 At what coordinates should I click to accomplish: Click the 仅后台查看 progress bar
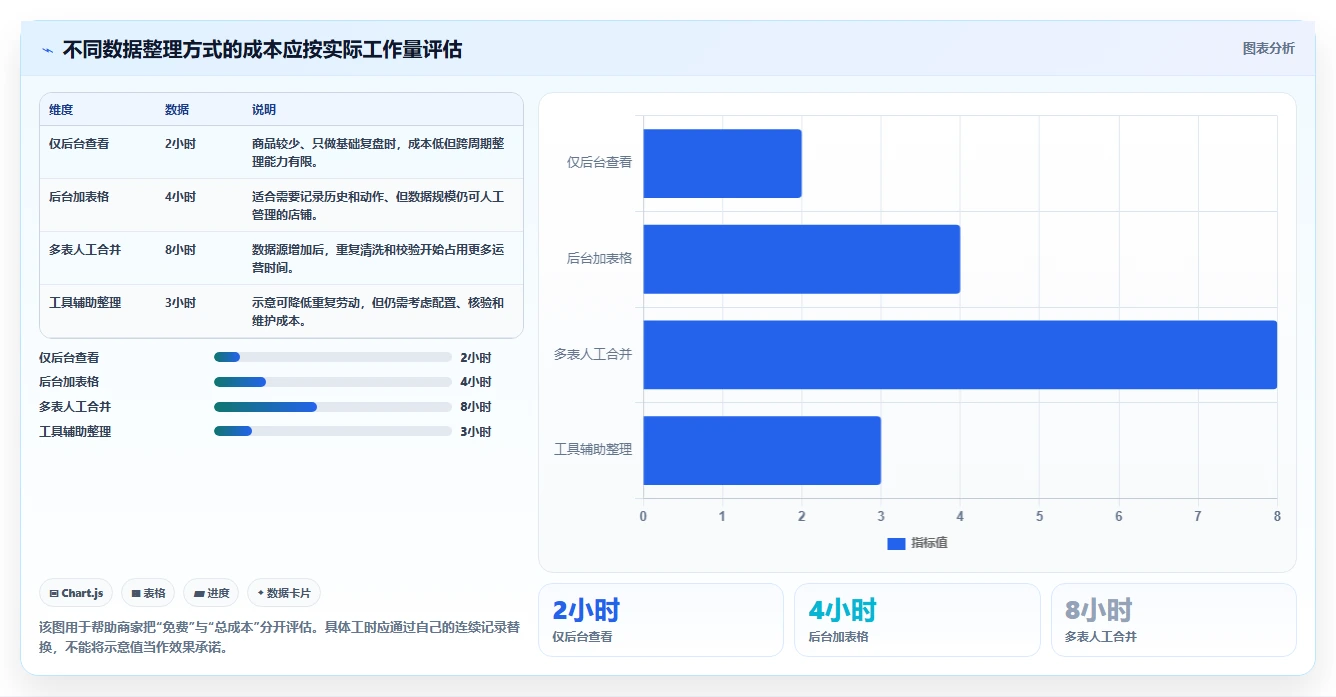tap(333, 357)
